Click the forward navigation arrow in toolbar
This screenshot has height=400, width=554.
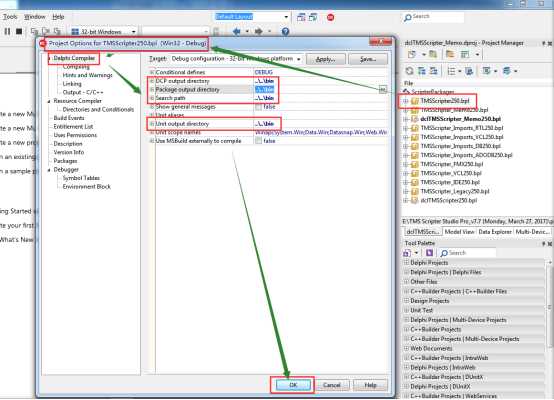click(x=259, y=31)
